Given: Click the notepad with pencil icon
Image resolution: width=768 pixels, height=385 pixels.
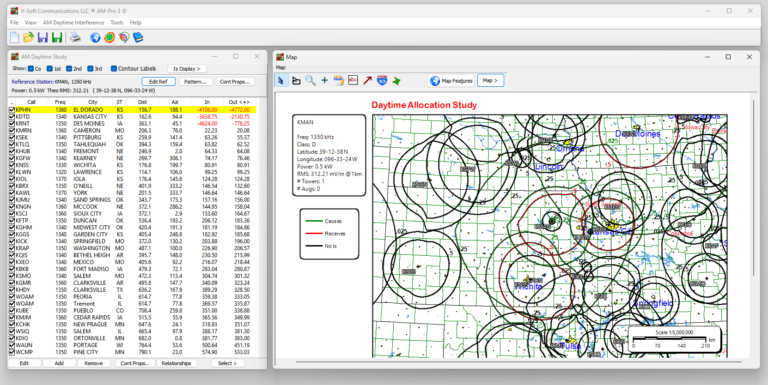Looking at the screenshot, I should 338,80.
